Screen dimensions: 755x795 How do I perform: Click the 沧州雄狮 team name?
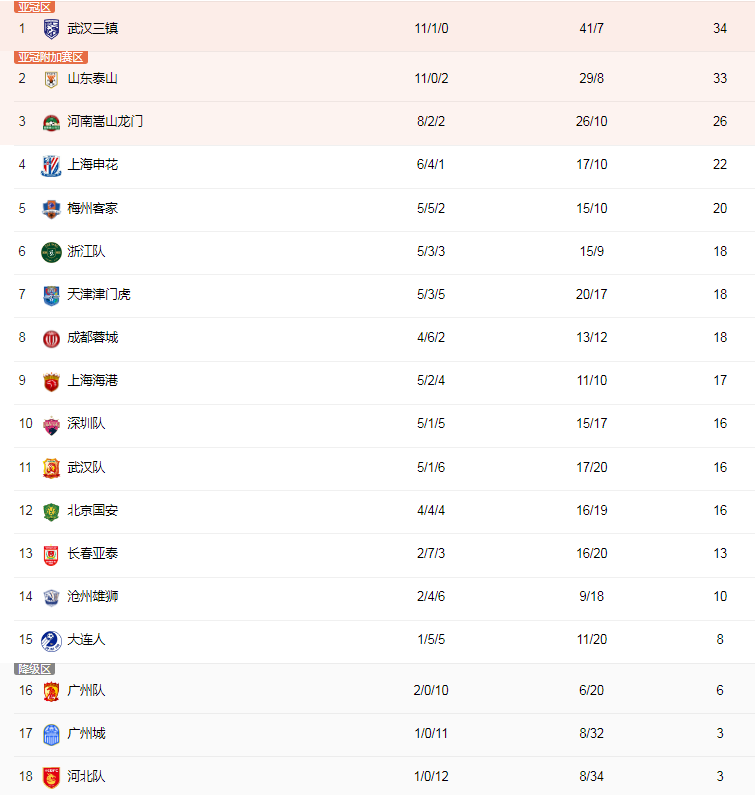pyautogui.click(x=93, y=597)
